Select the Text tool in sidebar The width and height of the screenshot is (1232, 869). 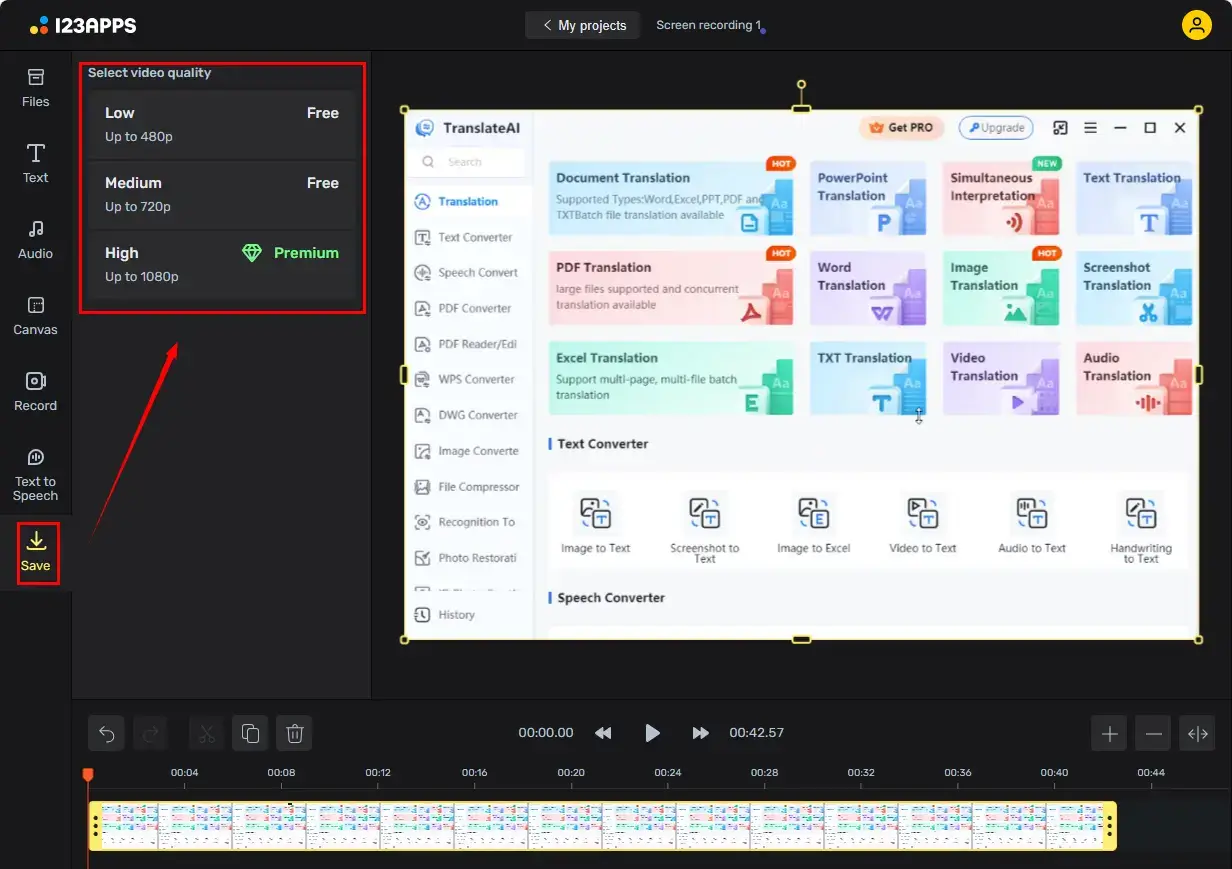[x=35, y=163]
